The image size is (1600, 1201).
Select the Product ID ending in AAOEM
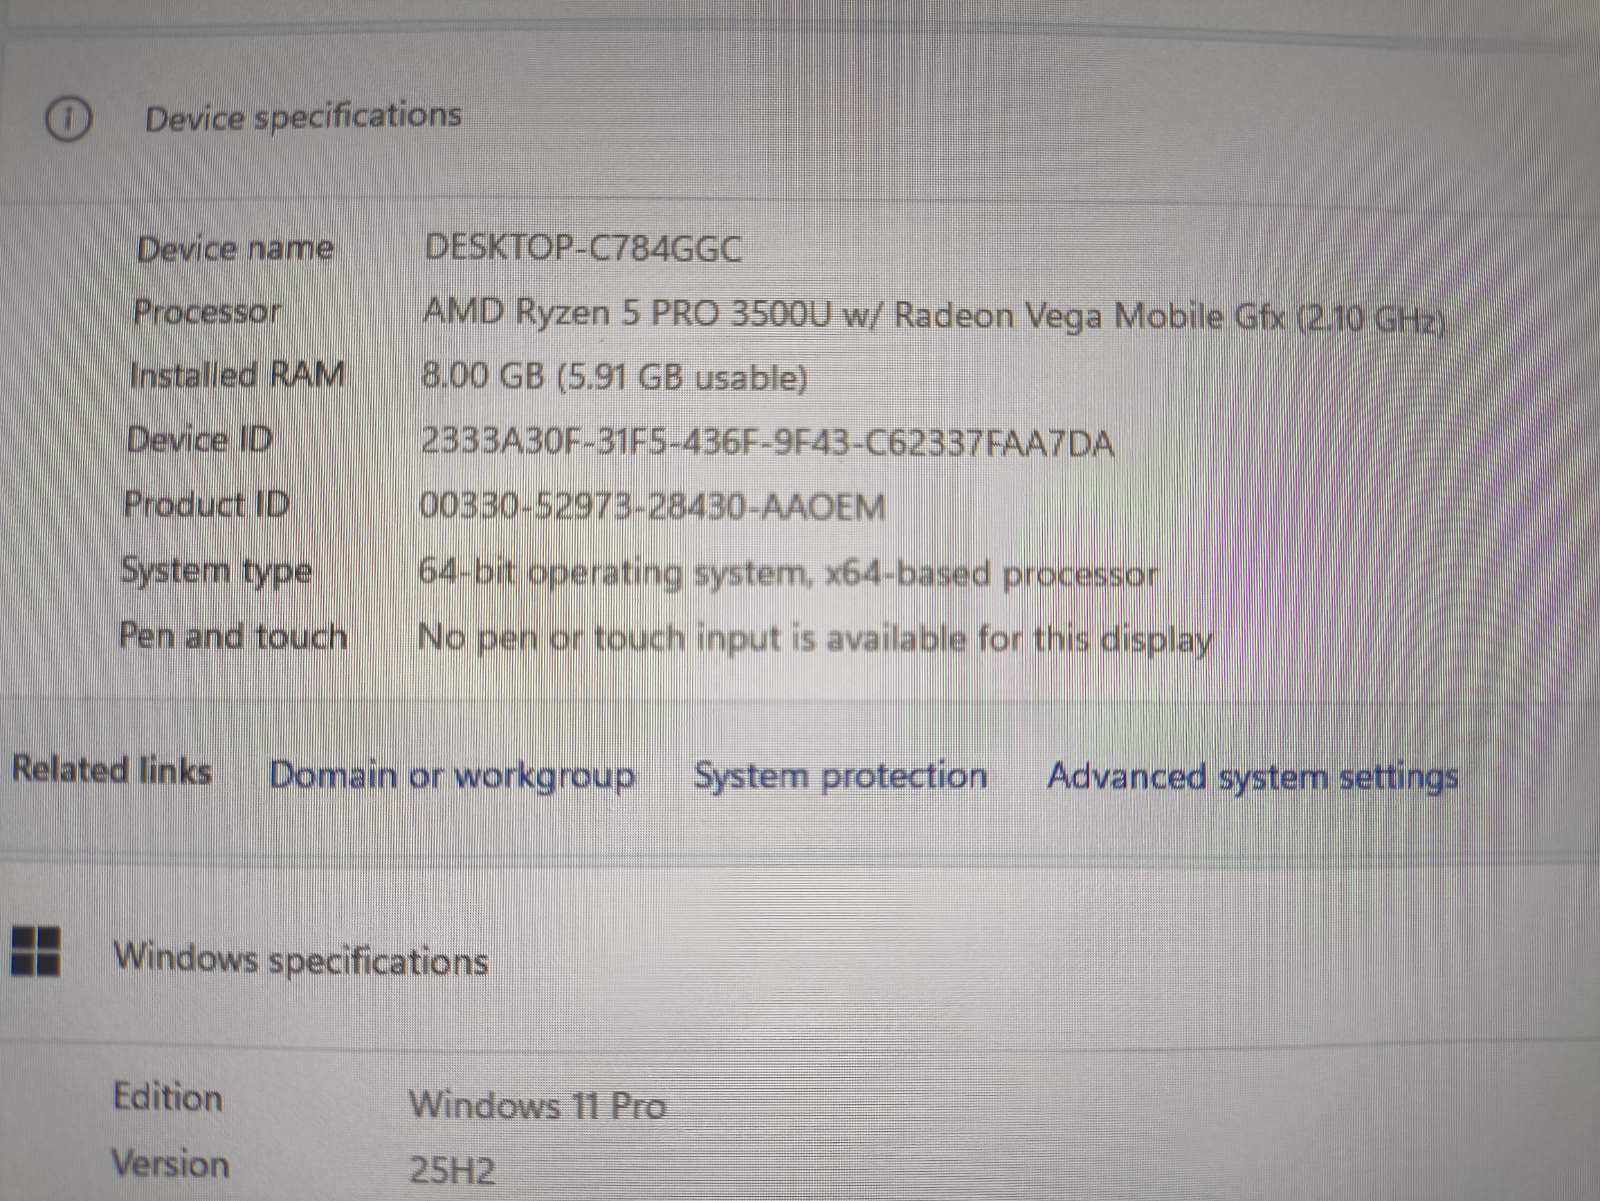(x=653, y=507)
